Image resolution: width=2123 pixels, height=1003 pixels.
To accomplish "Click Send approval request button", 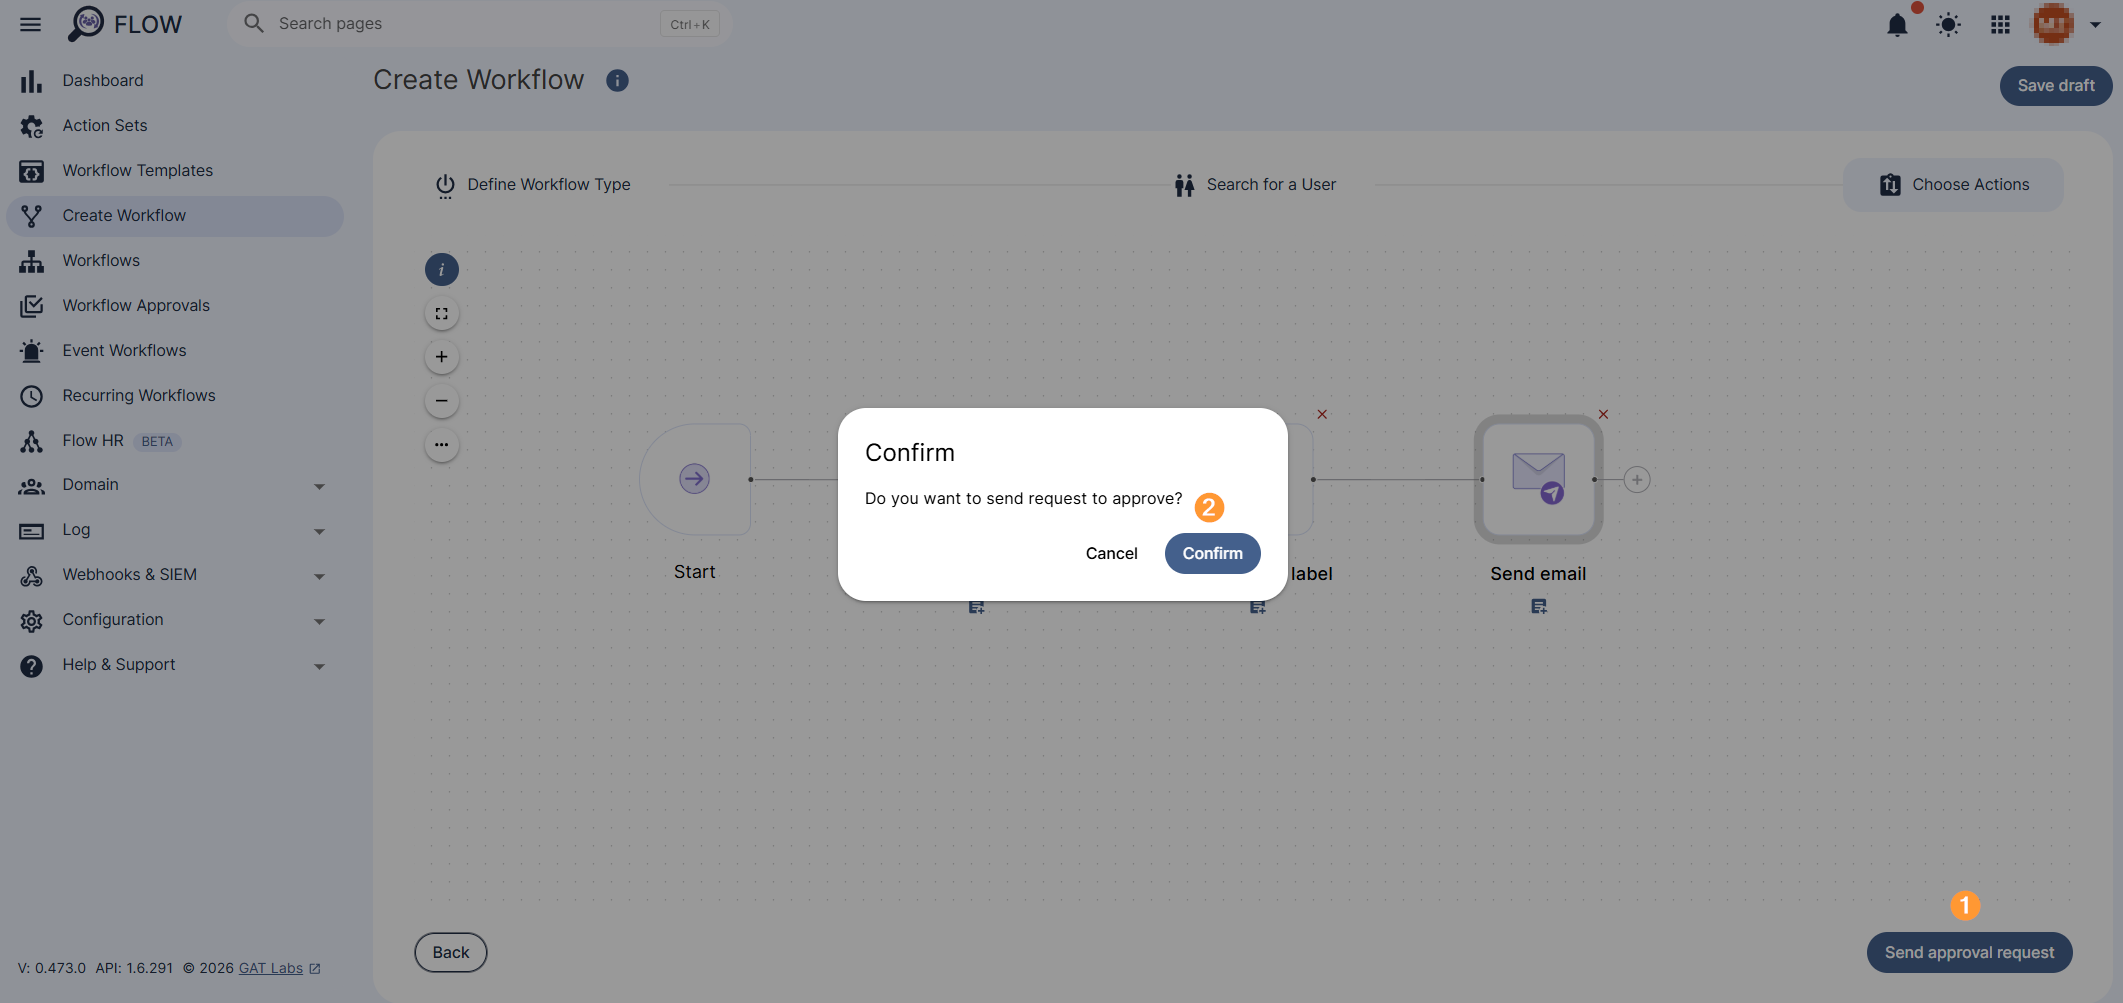I will click(1970, 953).
